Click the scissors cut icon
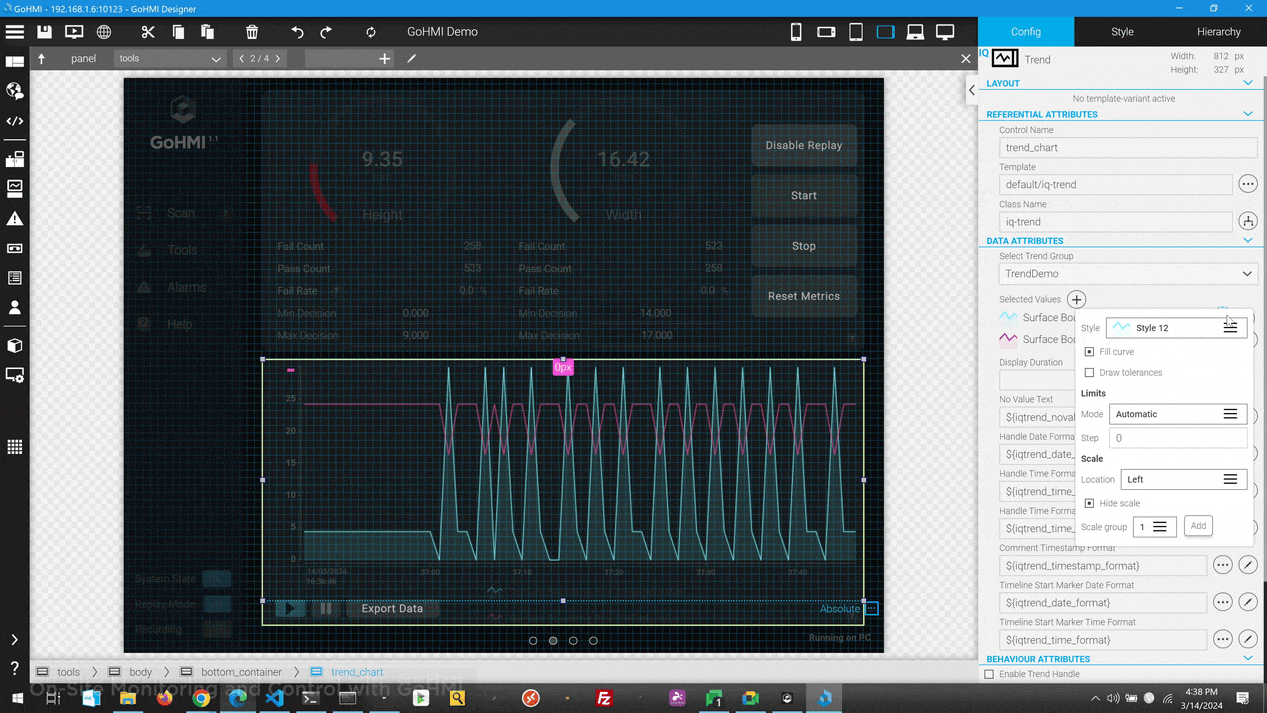The width and height of the screenshot is (1267, 713). pos(148,32)
